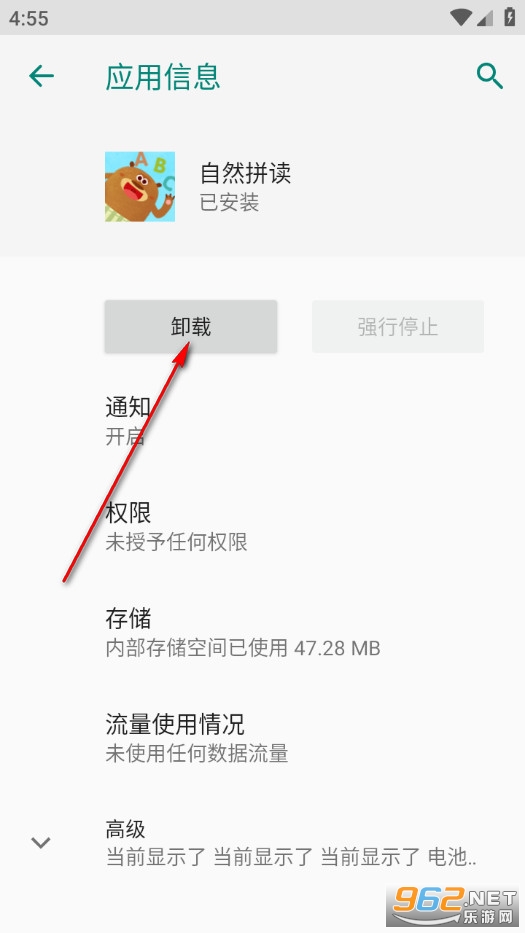This screenshot has width=525, height=933.
Task: Tap the Wi-Fi status icon
Action: click(x=460, y=18)
